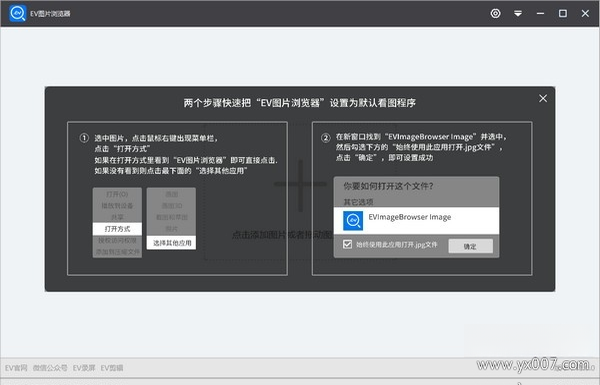Viewport: 600px width, 385px height.
Task: Open settings via the target-shaped title bar icon
Action: coord(496,13)
